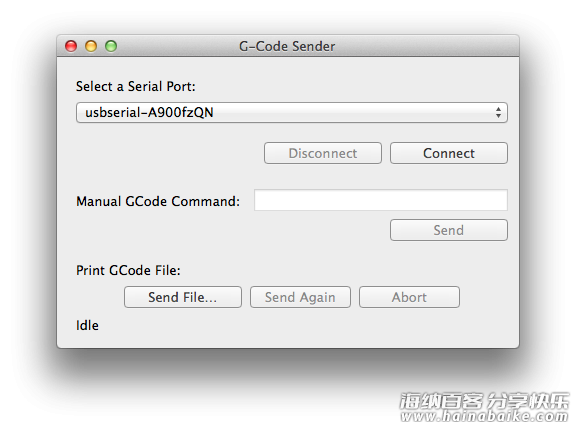This screenshot has width=576, height=427.
Task: Click the 'Print GCode File:' label
Action: click(x=128, y=270)
